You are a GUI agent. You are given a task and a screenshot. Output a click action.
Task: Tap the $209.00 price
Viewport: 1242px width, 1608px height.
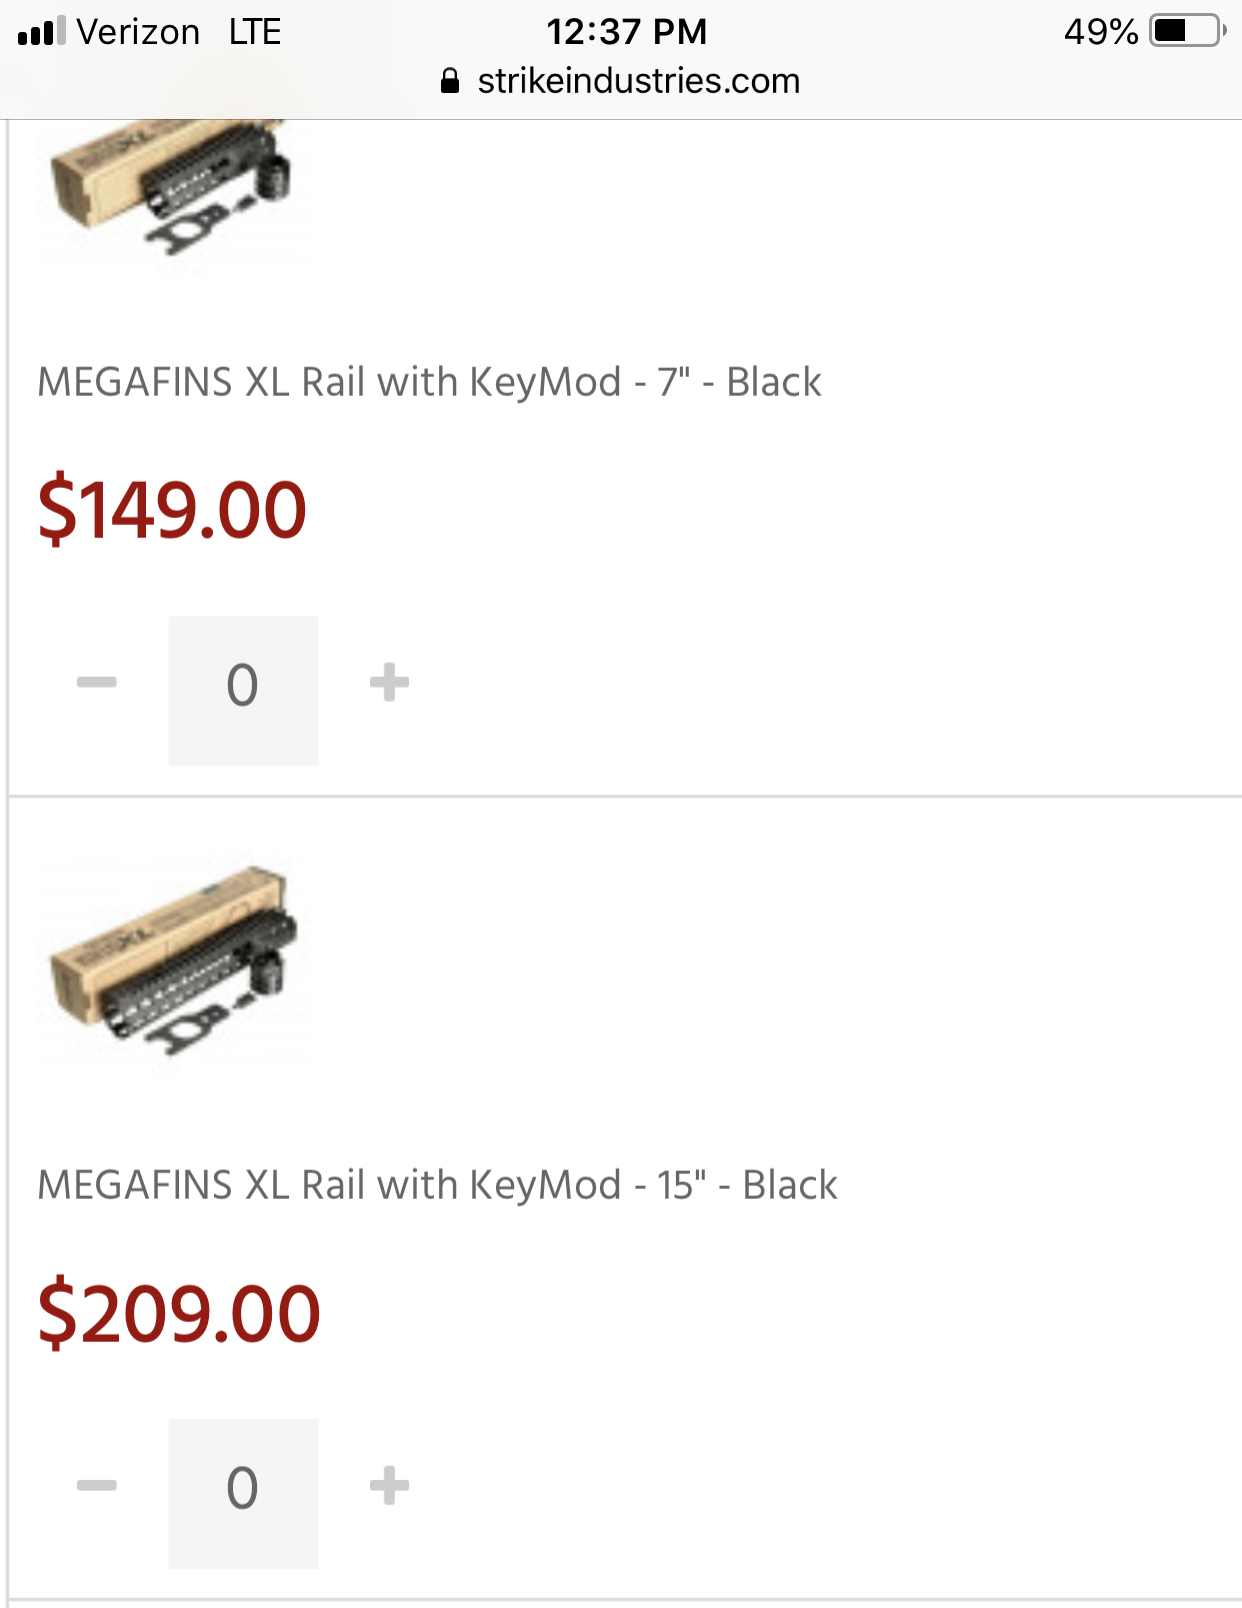coord(179,1313)
